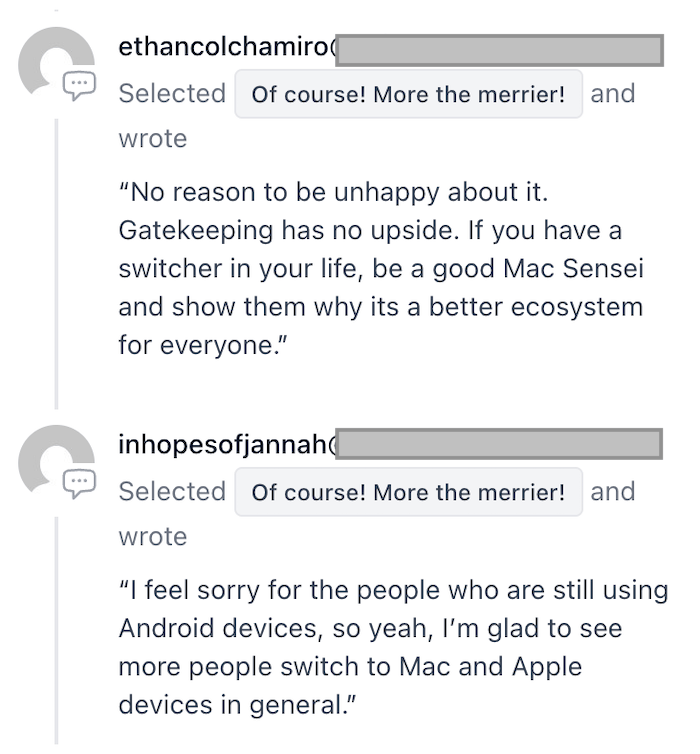This screenshot has height=754, width=700.
Task: Click 'and' after inhopesofjannah's selected answer tag
Action: 612,492
